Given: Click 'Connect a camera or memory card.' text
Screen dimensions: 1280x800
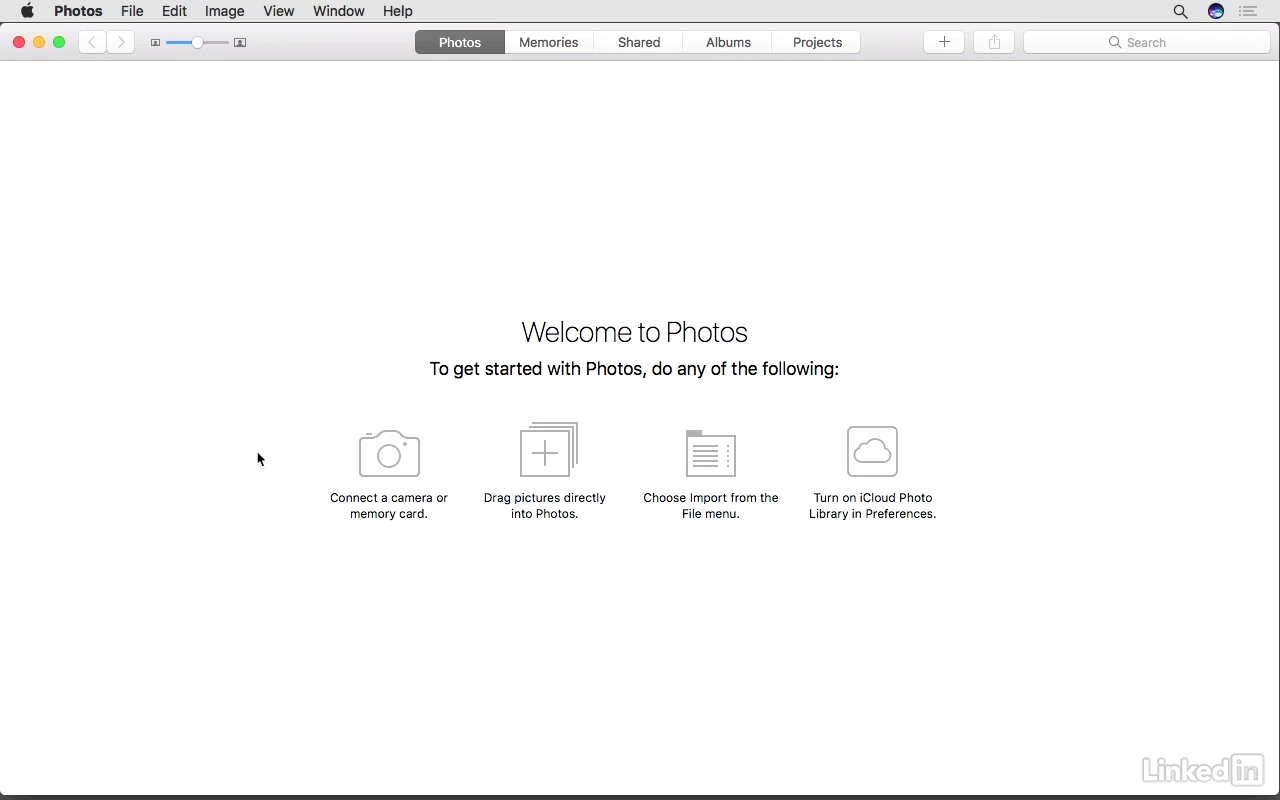Looking at the screenshot, I should [x=389, y=506].
